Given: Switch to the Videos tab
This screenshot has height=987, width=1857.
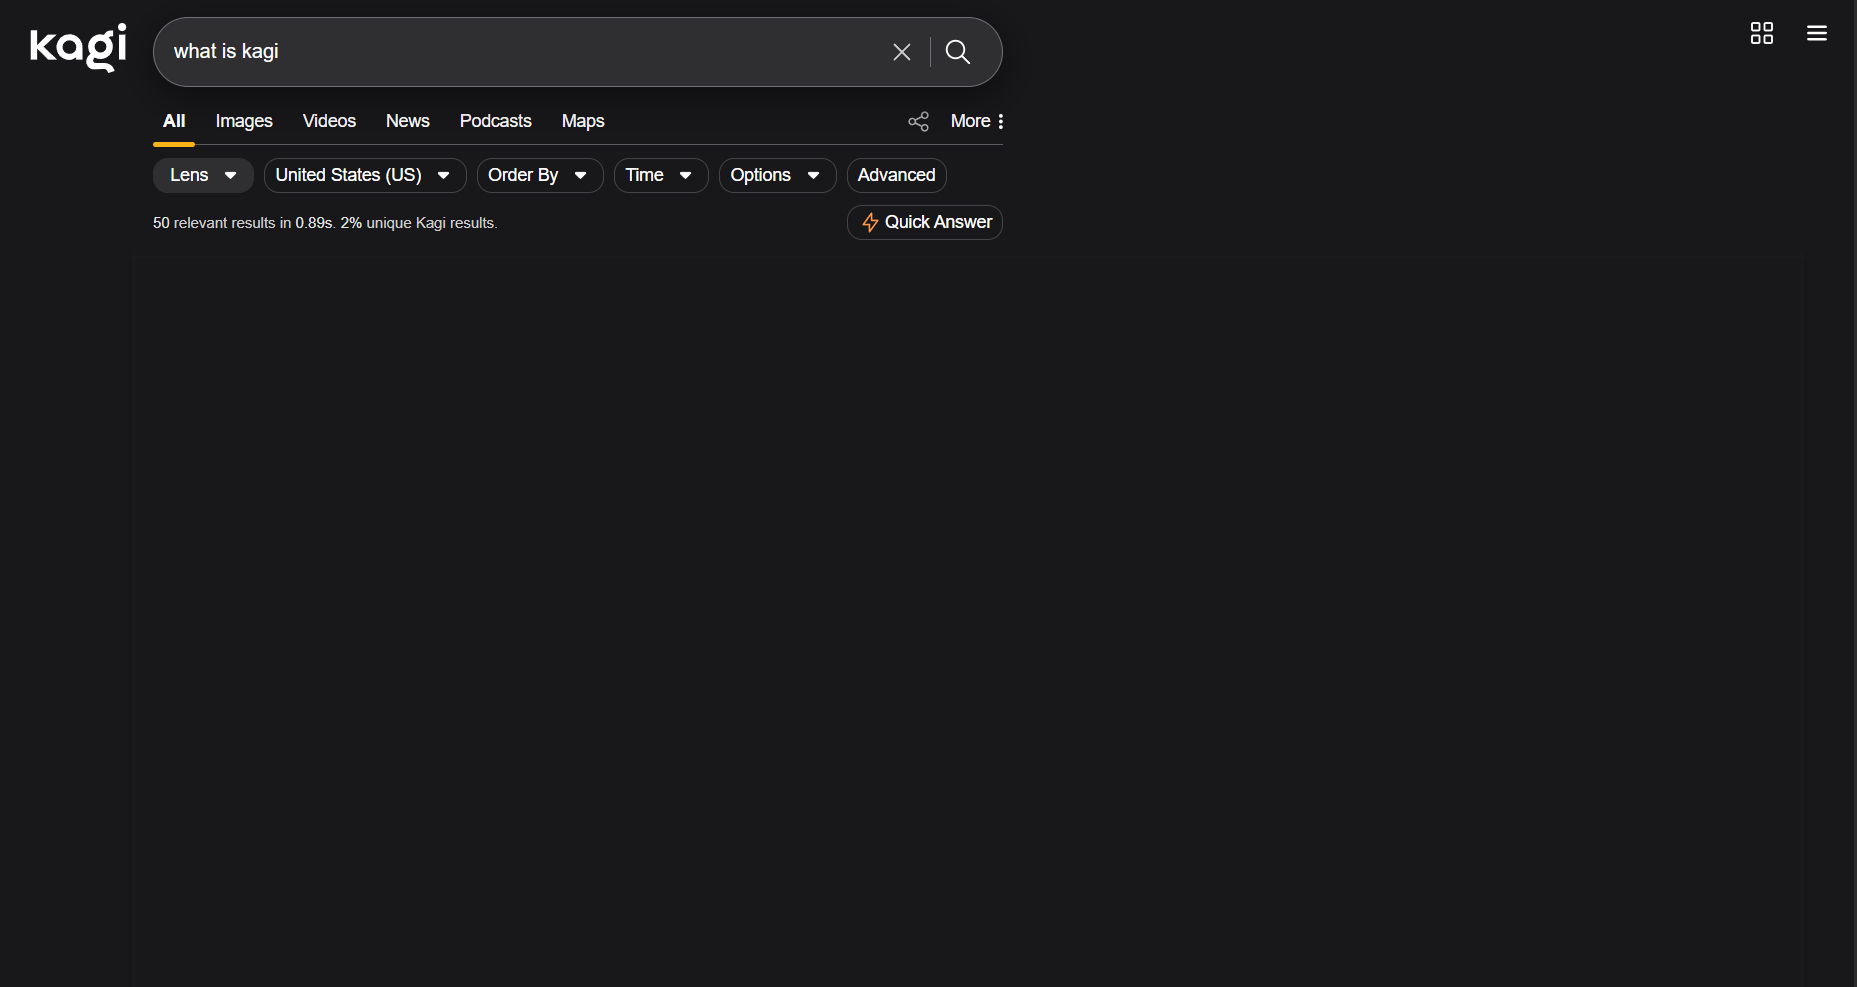Looking at the screenshot, I should click(329, 121).
